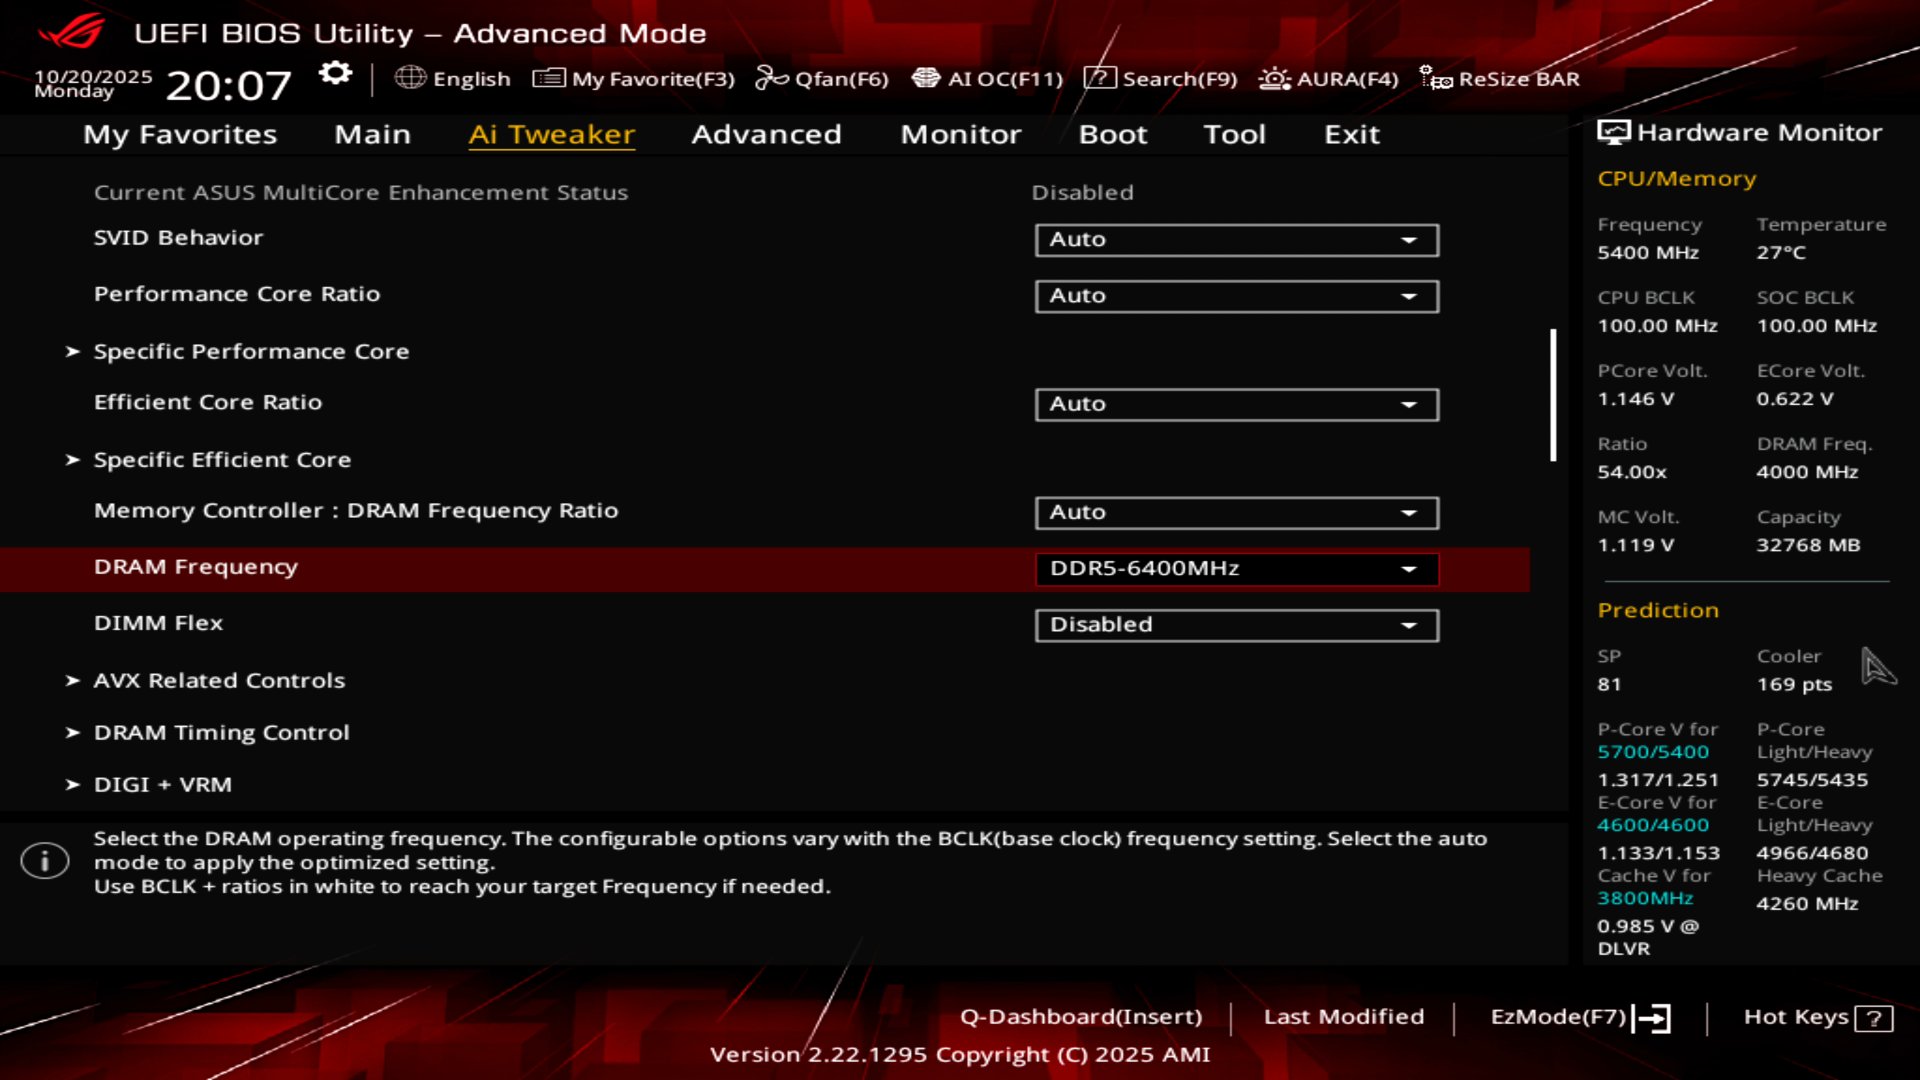1920x1080 pixels.
Task: Expand Specific Performance Core submenu
Action: point(251,352)
